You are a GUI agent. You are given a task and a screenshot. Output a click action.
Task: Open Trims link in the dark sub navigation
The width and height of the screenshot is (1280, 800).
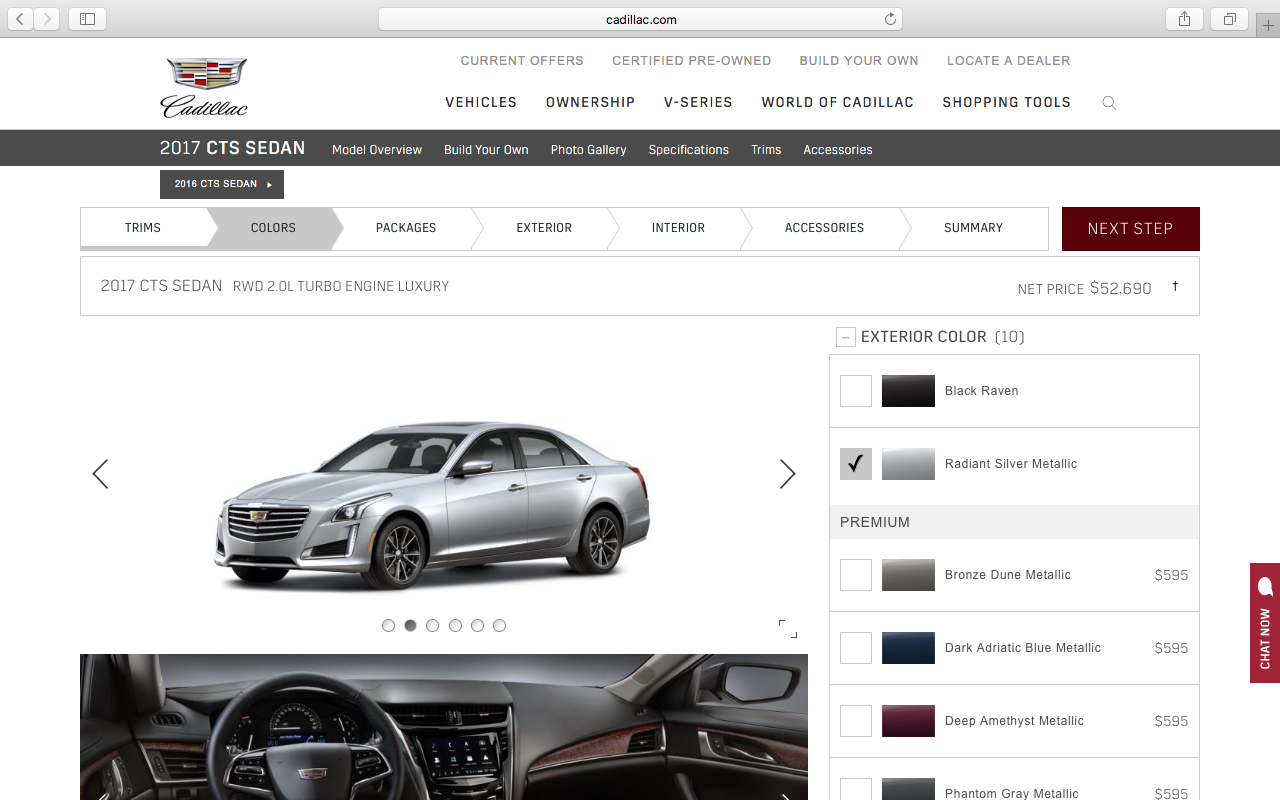click(766, 150)
